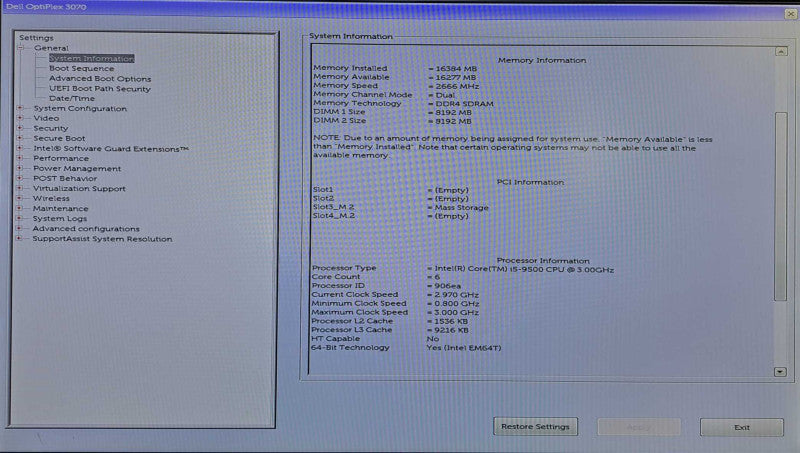
Task: Select the Security category label
Action: click(x=51, y=128)
